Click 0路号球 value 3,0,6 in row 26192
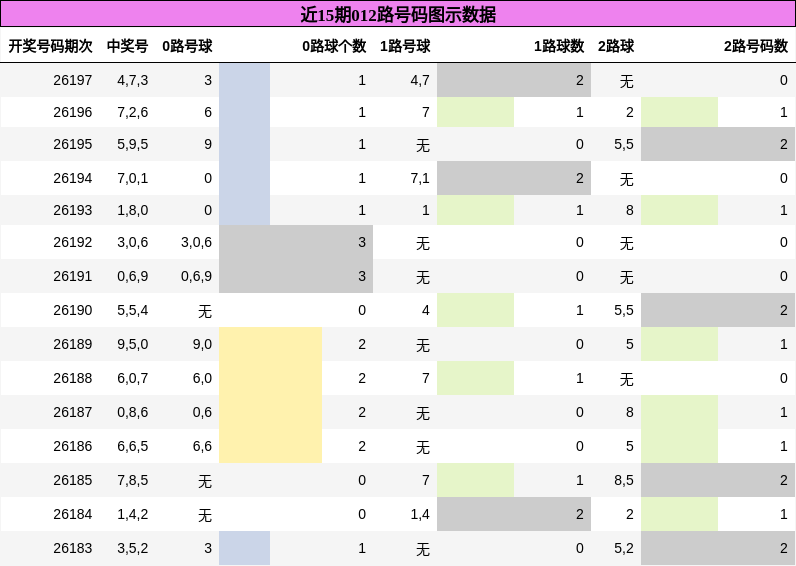Screen dimensions: 796x566 tap(196, 242)
